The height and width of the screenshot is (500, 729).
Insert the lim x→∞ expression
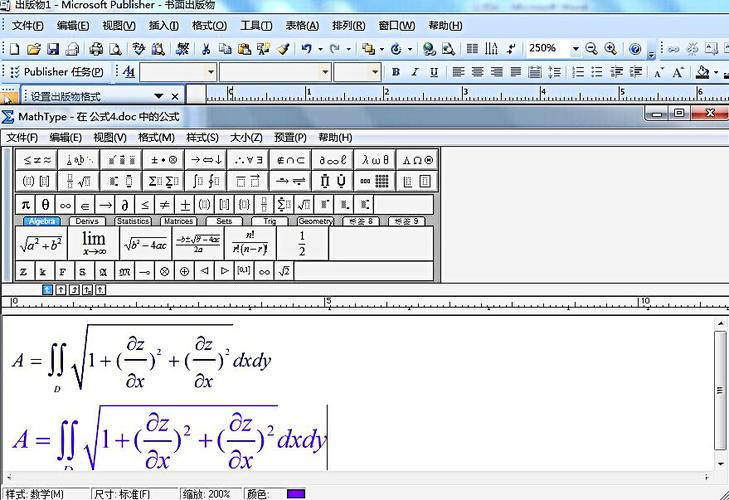pos(93,243)
